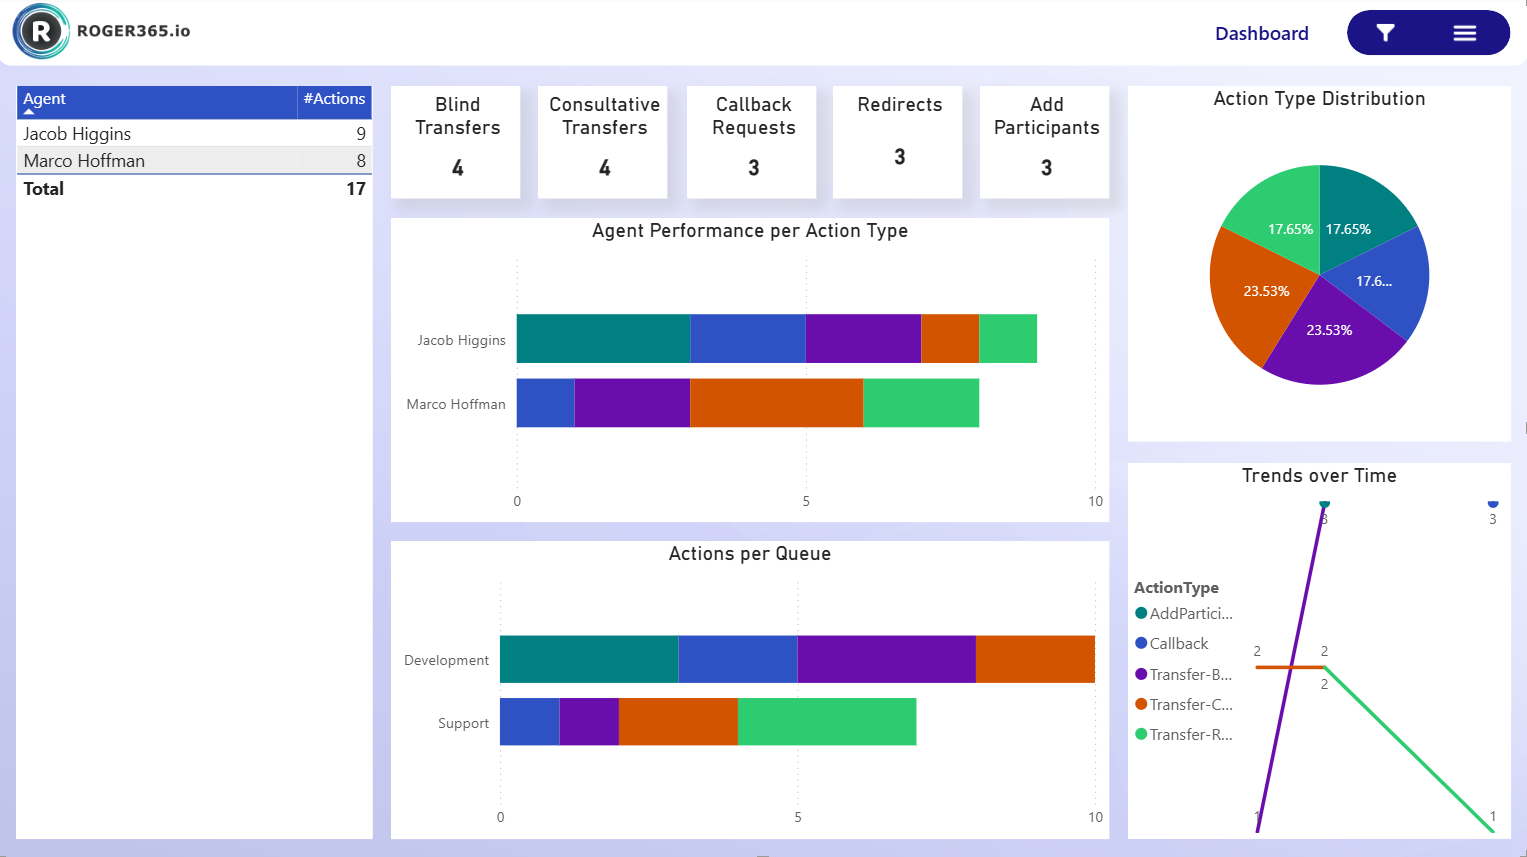Click Development queue purple bar segment
1527x857 pixels.
point(887,659)
